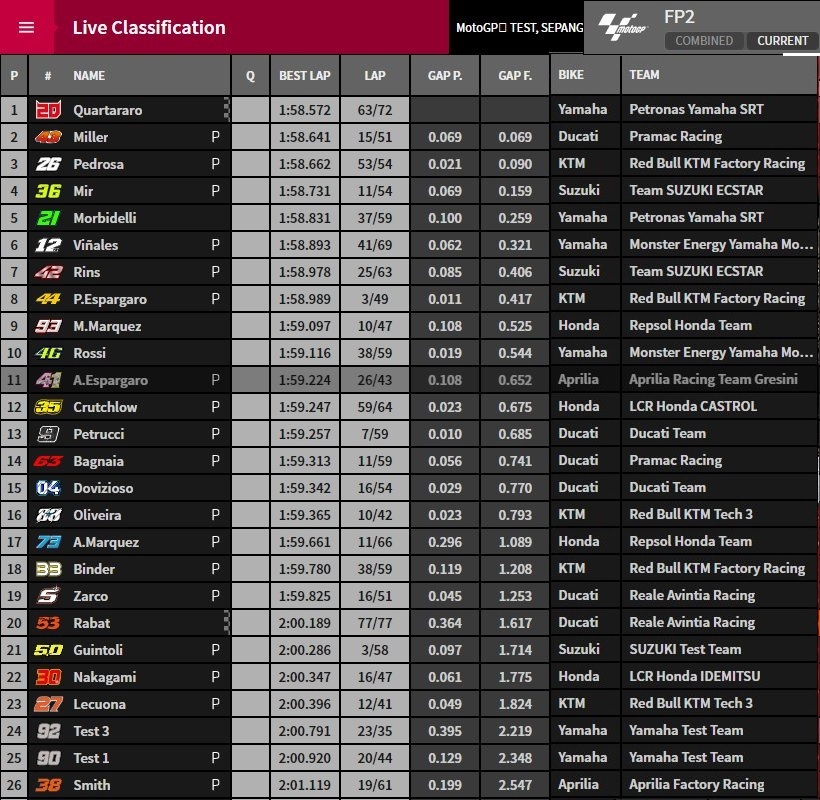Select Quartararo's number 20 badge

pos(48,110)
